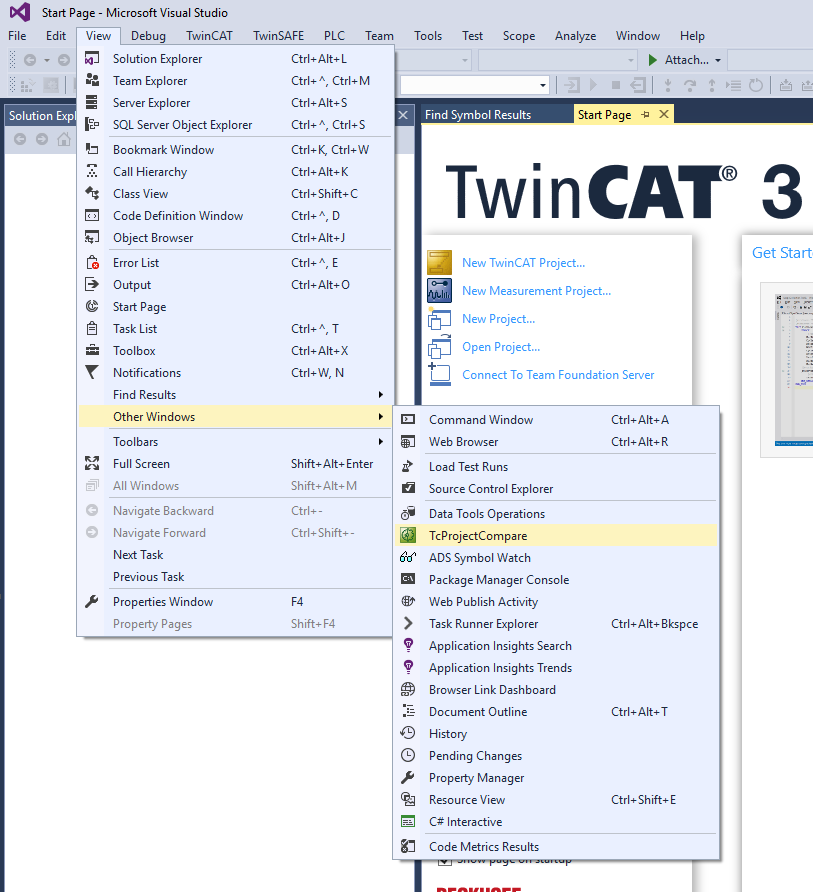
Task: Click the Error List icon
Action: tap(92, 263)
